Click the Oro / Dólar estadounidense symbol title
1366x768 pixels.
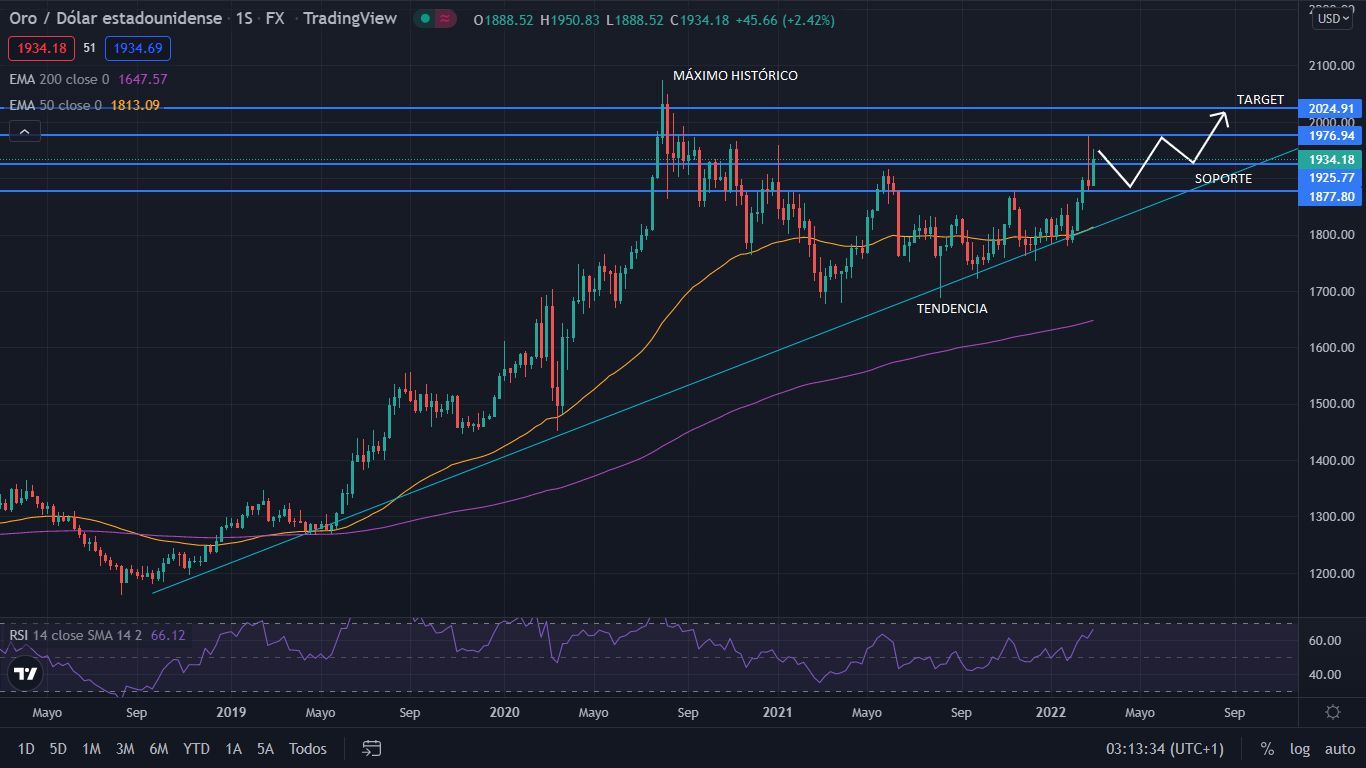click(x=115, y=19)
